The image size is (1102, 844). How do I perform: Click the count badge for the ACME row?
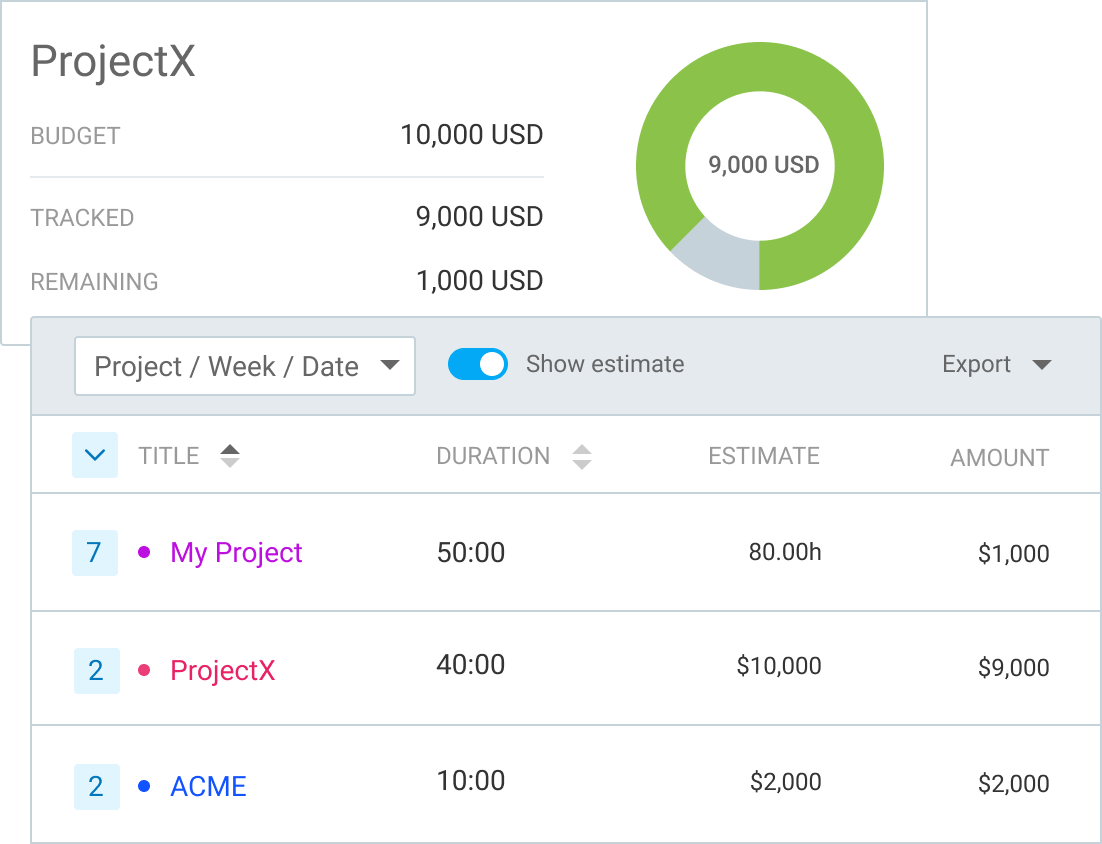pos(95,786)
